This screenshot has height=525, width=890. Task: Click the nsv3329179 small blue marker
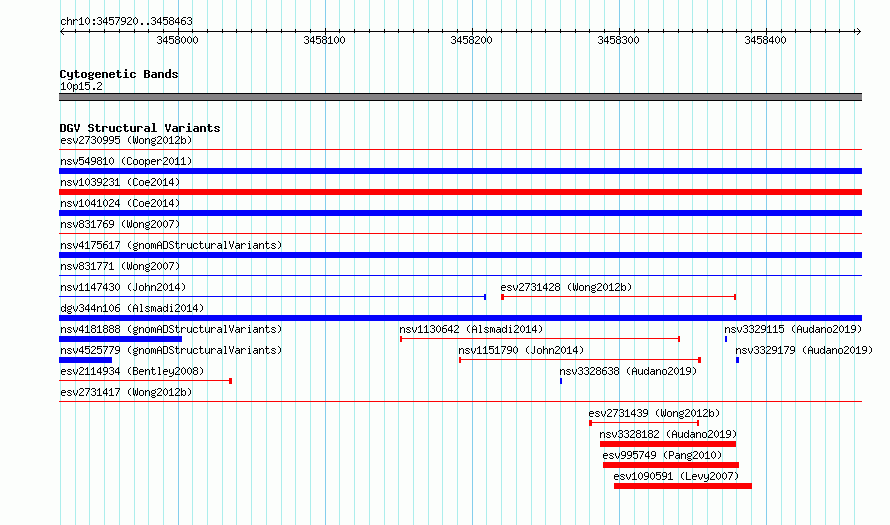(x=737, y=360)
